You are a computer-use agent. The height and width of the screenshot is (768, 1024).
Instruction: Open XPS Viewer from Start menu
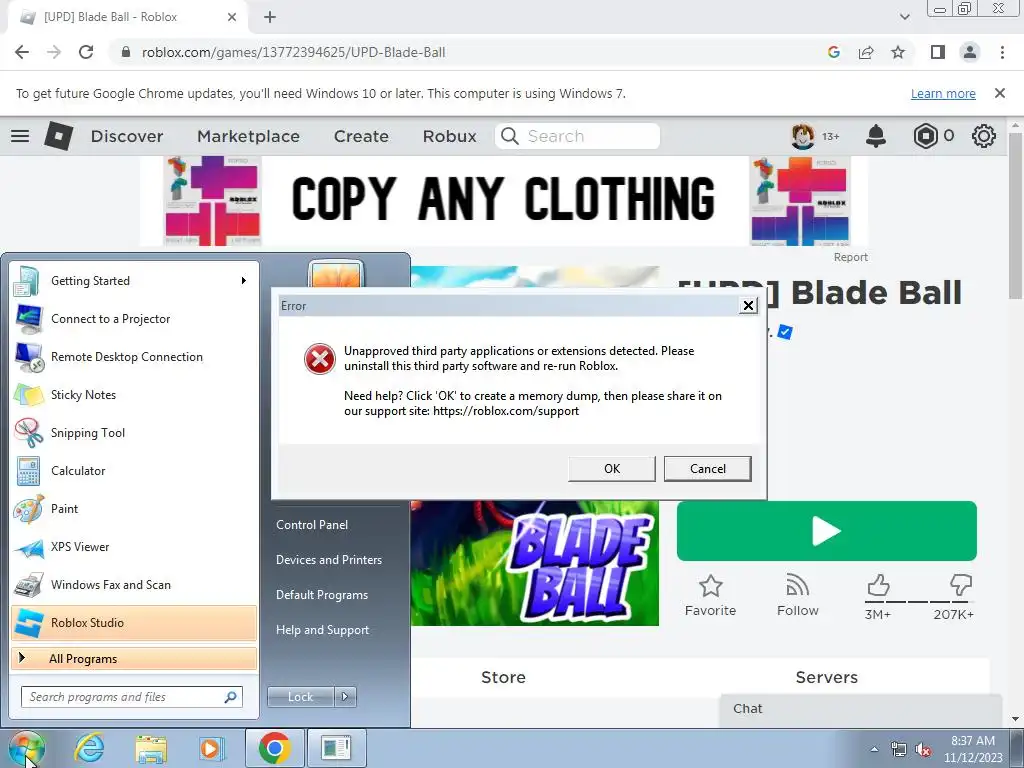(134, 547)
